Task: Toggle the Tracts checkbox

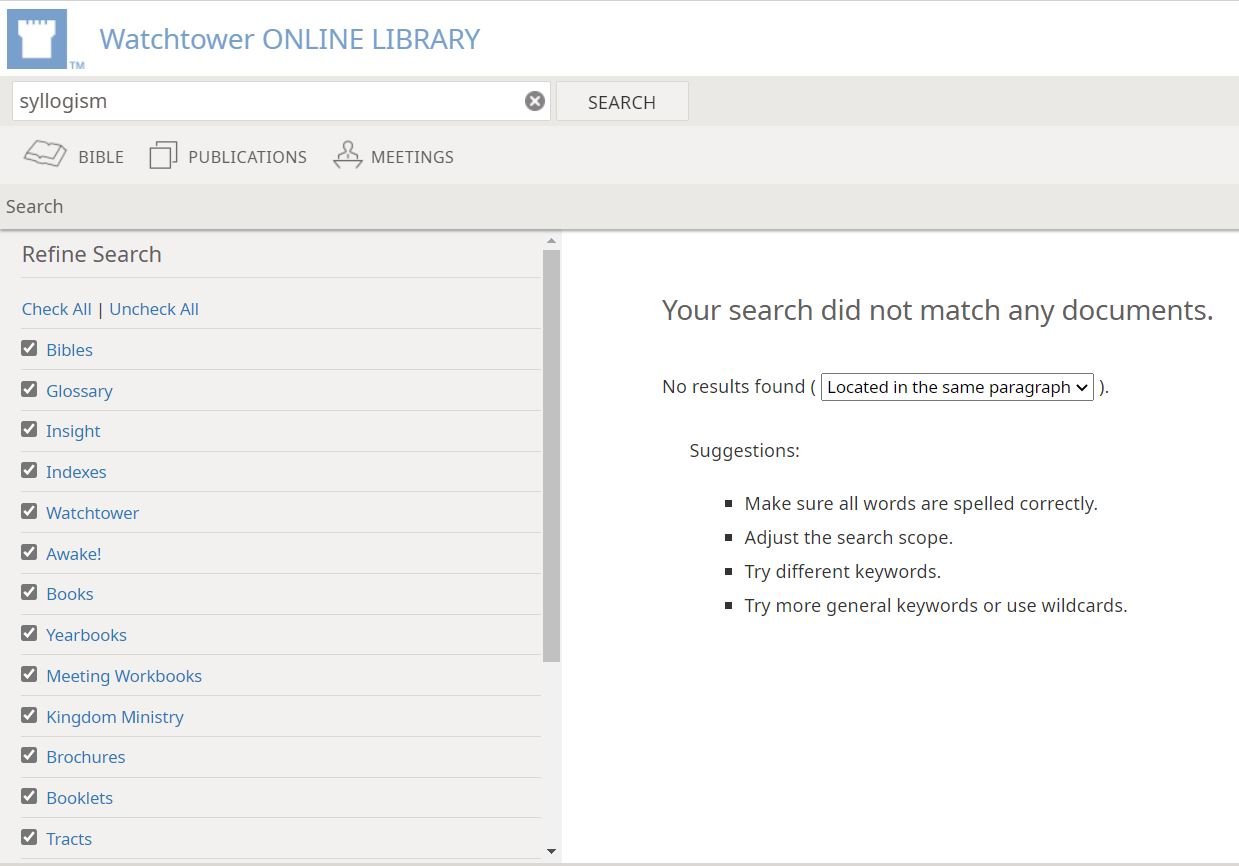Action: [29, 837]
